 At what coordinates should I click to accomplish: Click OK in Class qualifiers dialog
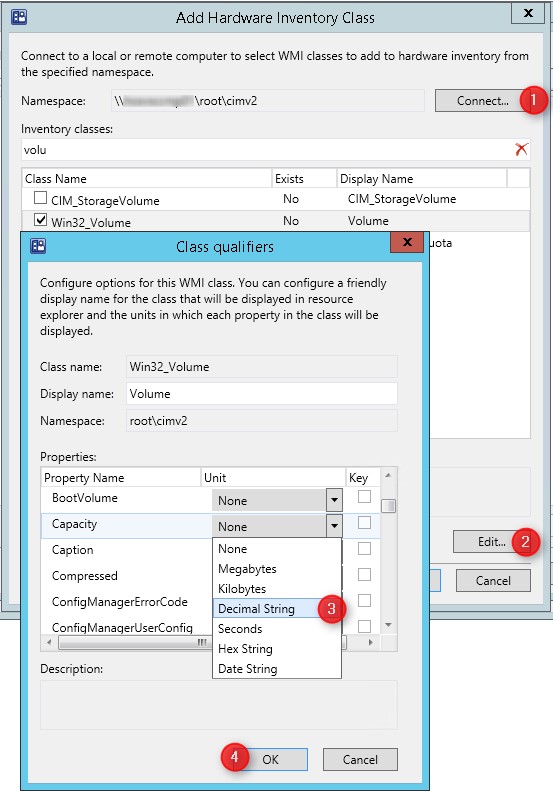(271, 760)
